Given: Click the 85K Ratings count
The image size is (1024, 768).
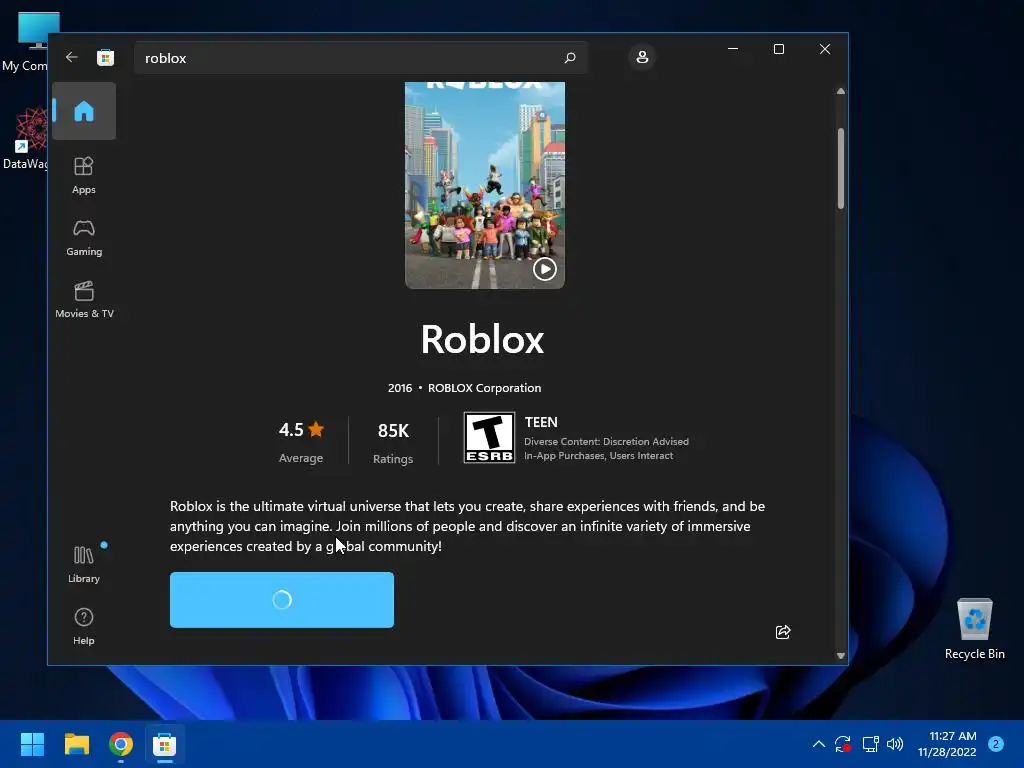Looking at the screenshot, I should click(393, 442).
